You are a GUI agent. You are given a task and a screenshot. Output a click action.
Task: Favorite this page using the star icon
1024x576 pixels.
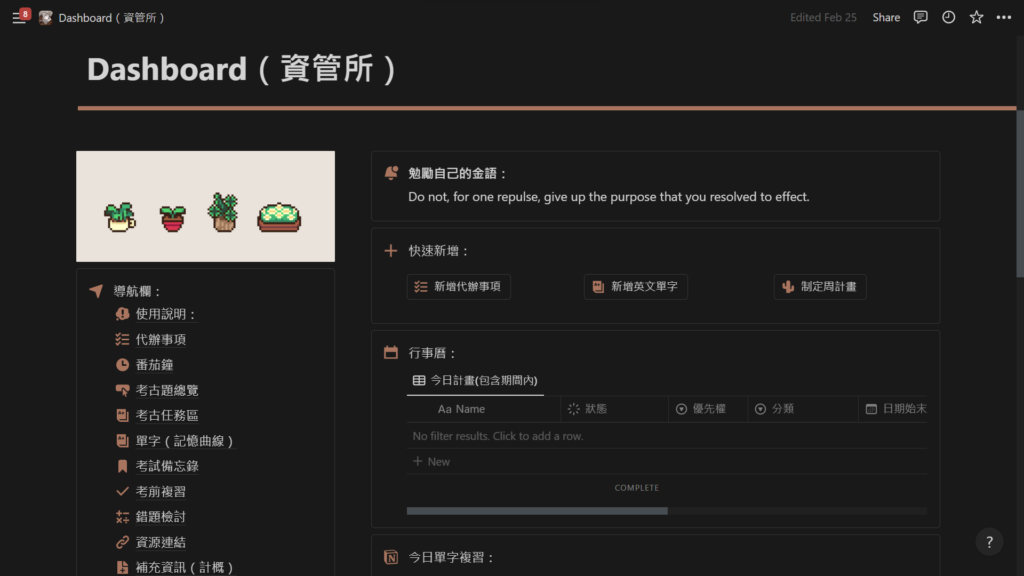[x=976, y=17]
